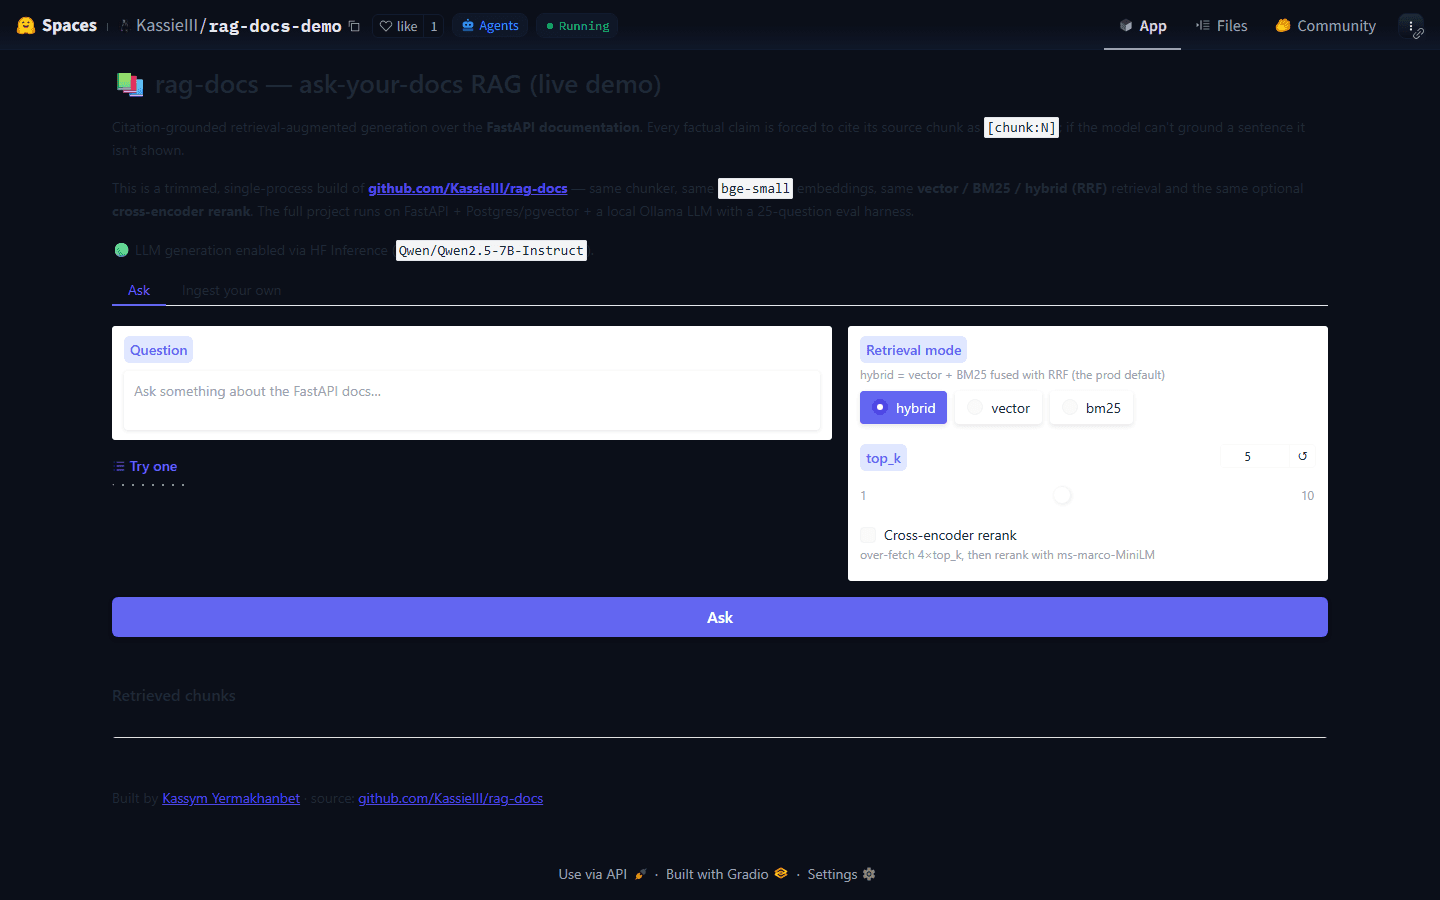
Task: Copy the rag-docs-demo repo name icon
Action: click(354, 26)
